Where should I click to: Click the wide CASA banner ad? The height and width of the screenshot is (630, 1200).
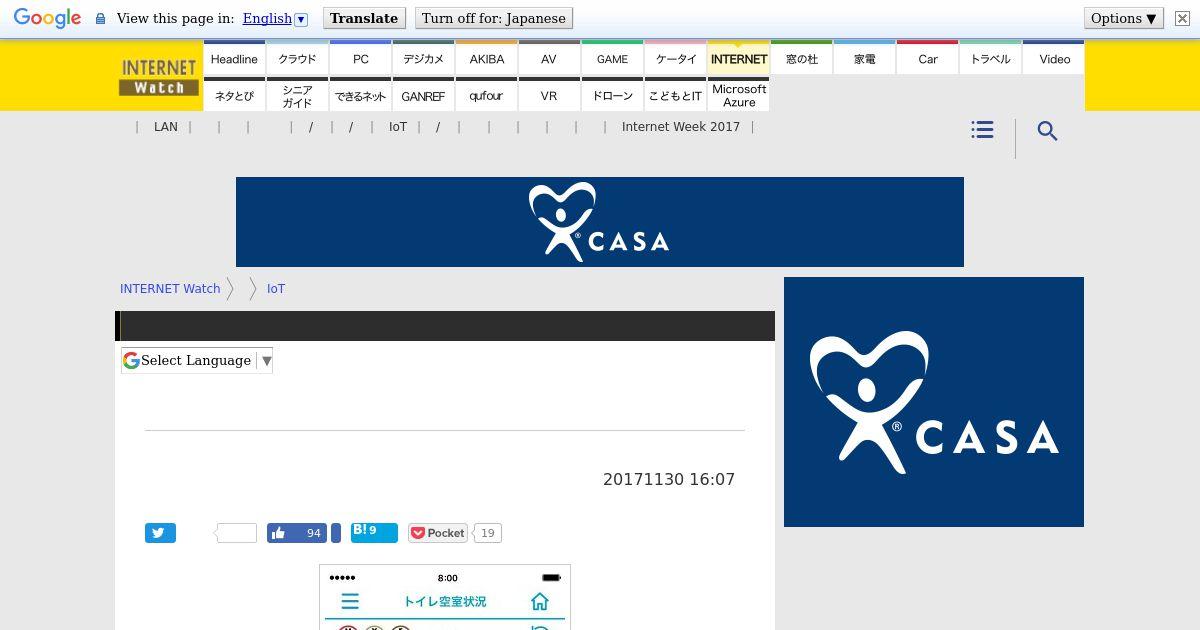pos(600,222)
